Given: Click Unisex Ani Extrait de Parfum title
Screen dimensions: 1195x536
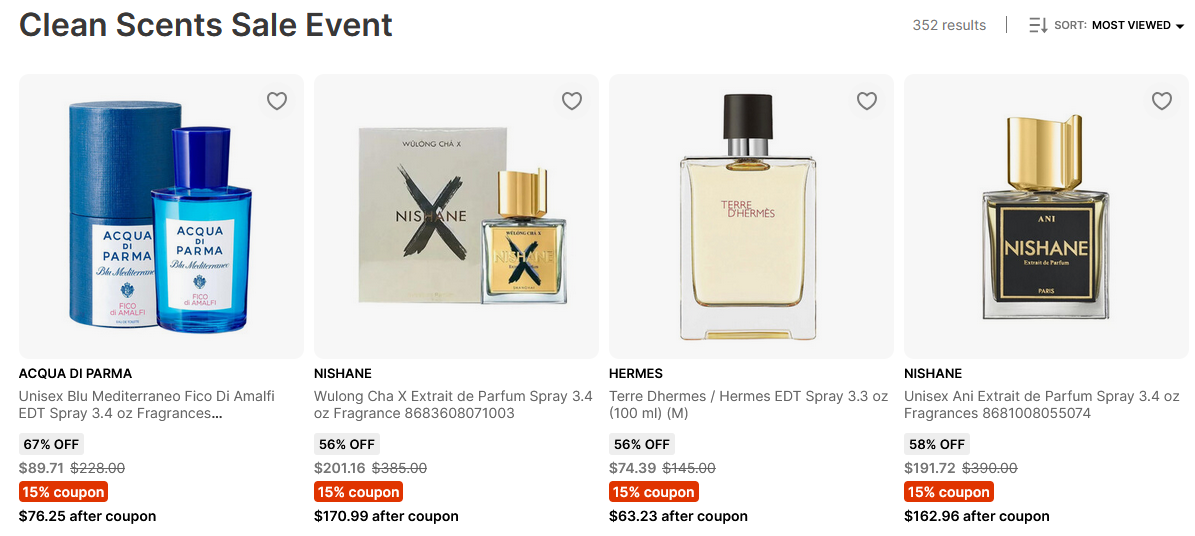Looking at the screenshot, I should pos(1041,405).
